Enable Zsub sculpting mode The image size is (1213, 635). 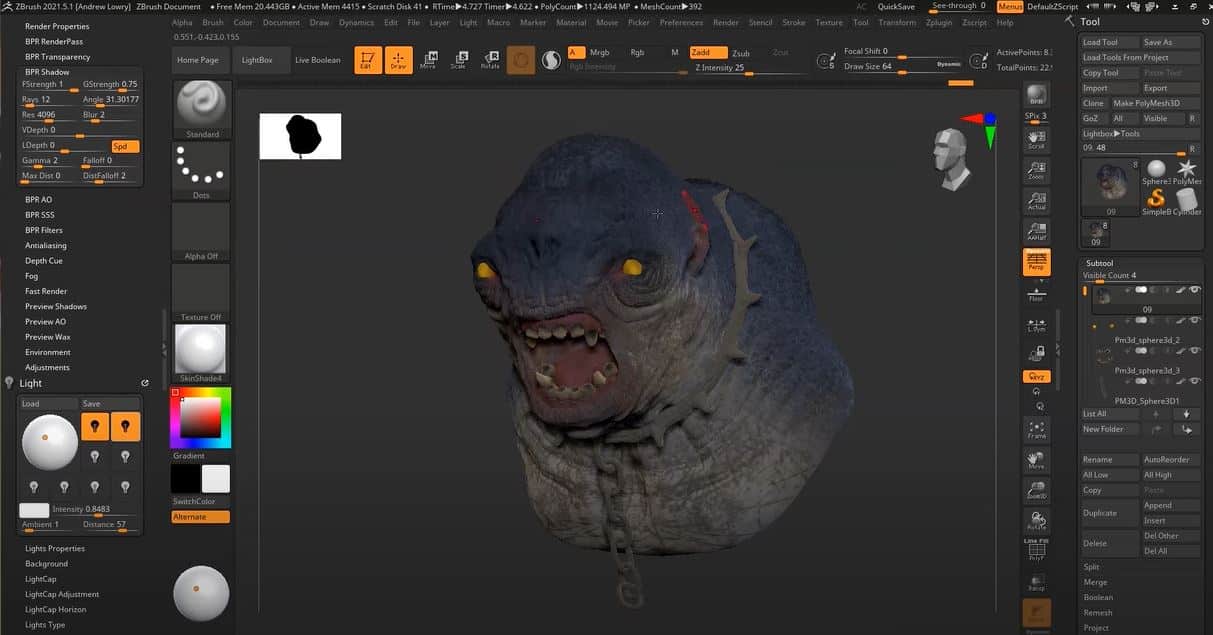[740, 52]
